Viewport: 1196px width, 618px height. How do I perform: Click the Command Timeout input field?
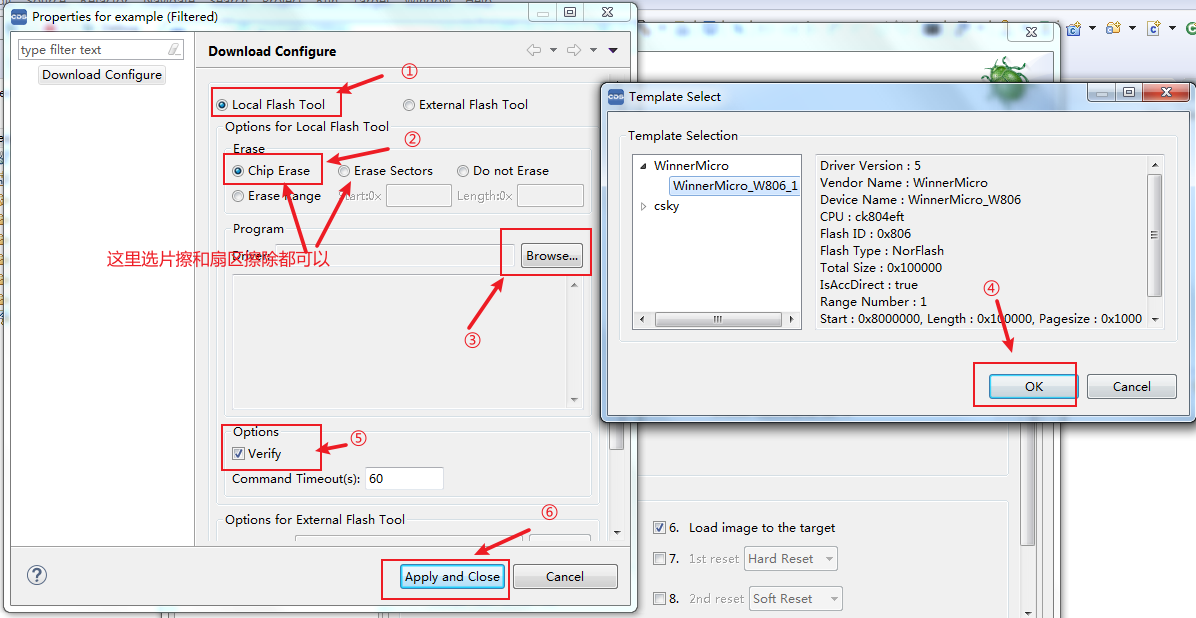coord(404,479)
